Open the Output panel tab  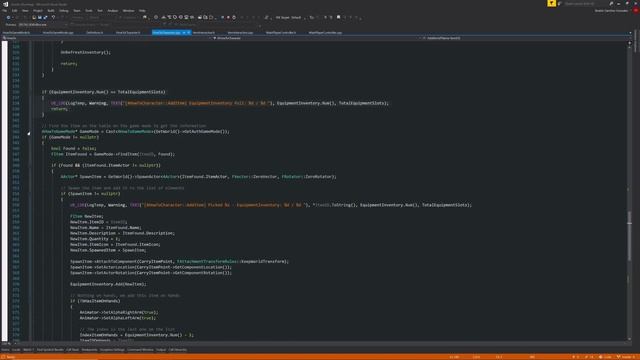click(161, 350)
